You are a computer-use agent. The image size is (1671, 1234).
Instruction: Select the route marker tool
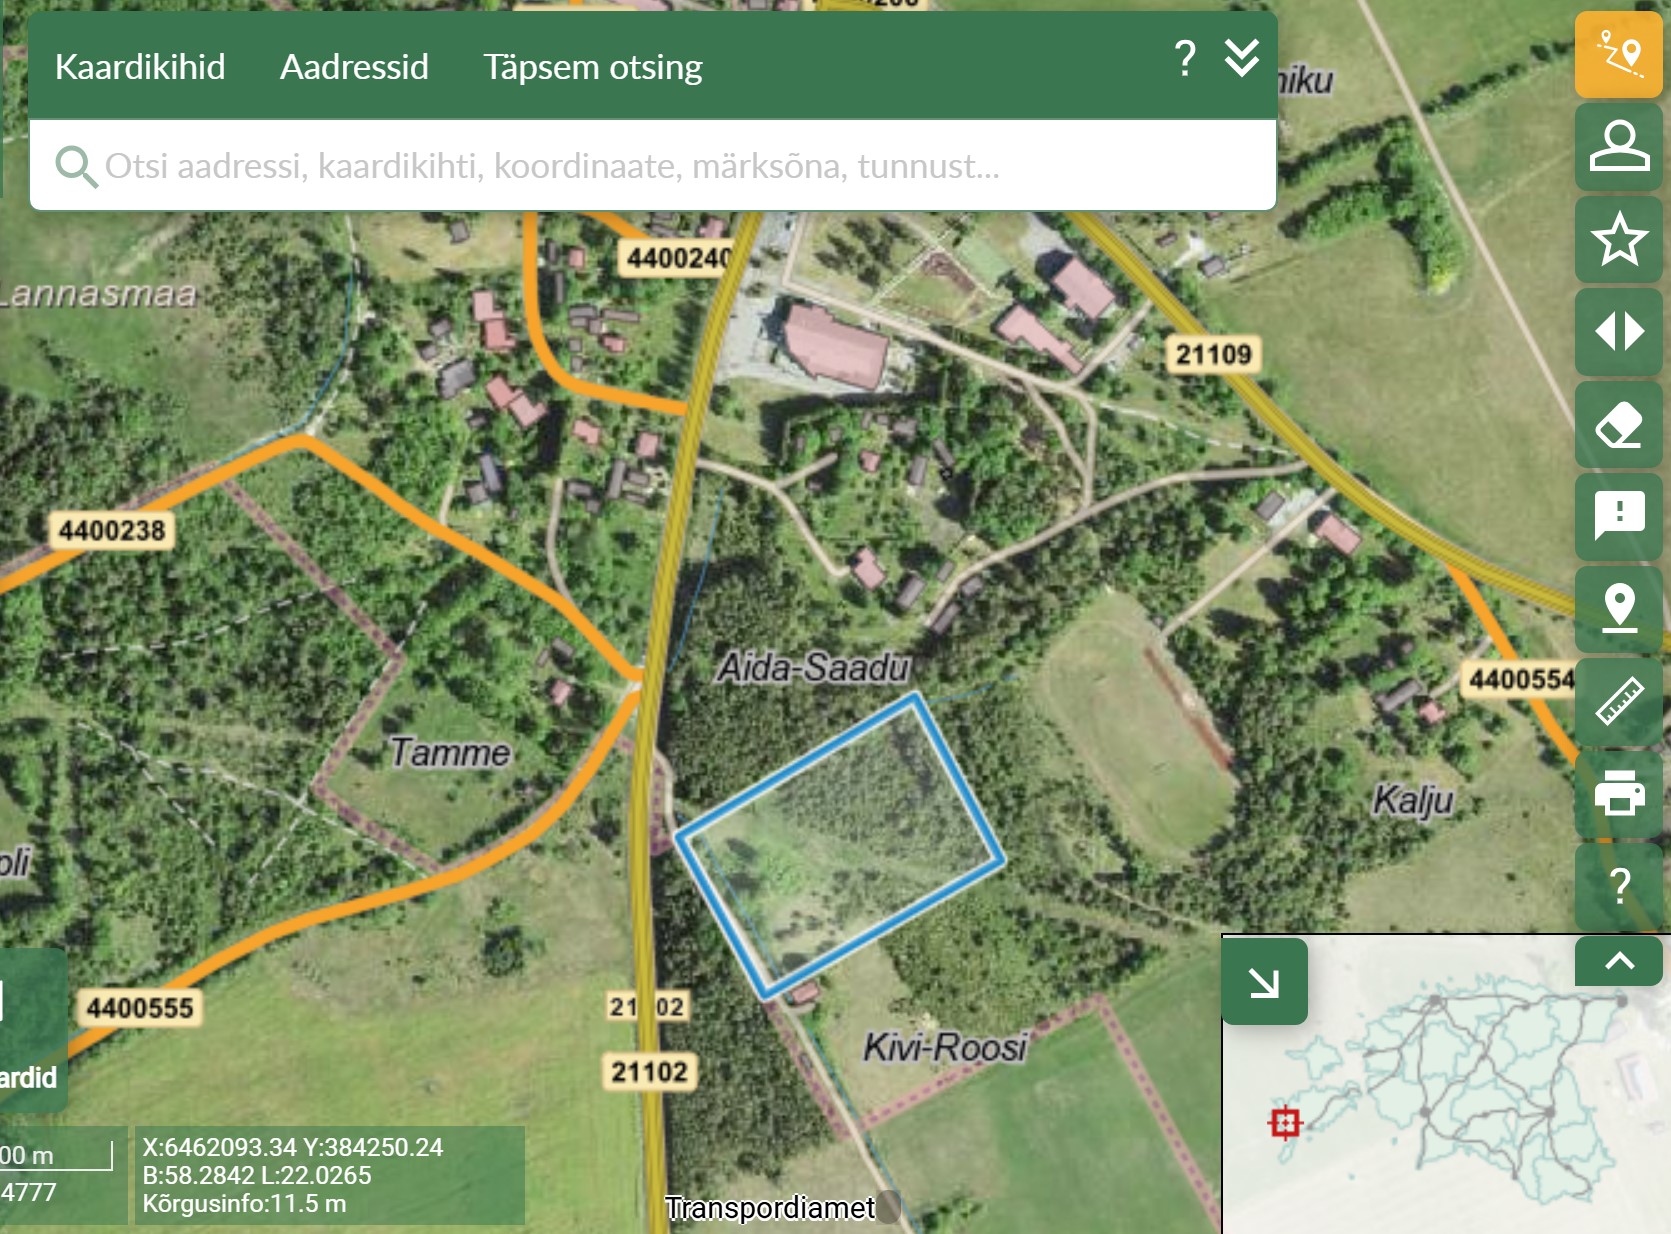[x=1618, y=54]
